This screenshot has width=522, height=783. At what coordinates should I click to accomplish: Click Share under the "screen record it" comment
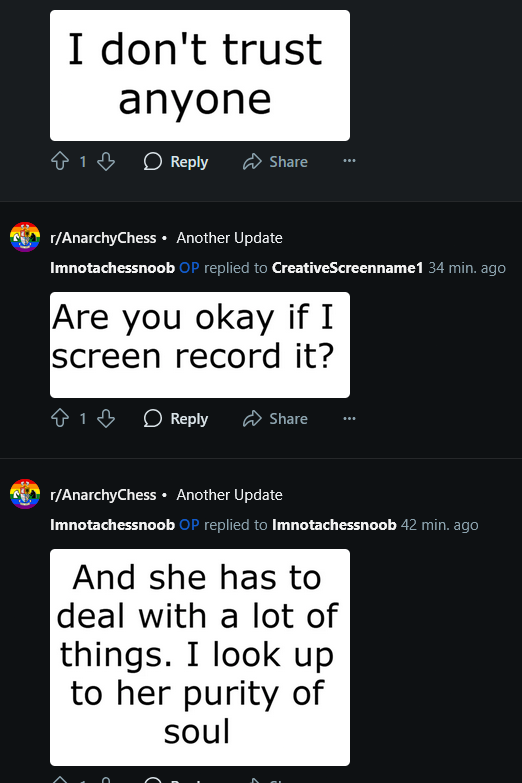pos(275,418)
